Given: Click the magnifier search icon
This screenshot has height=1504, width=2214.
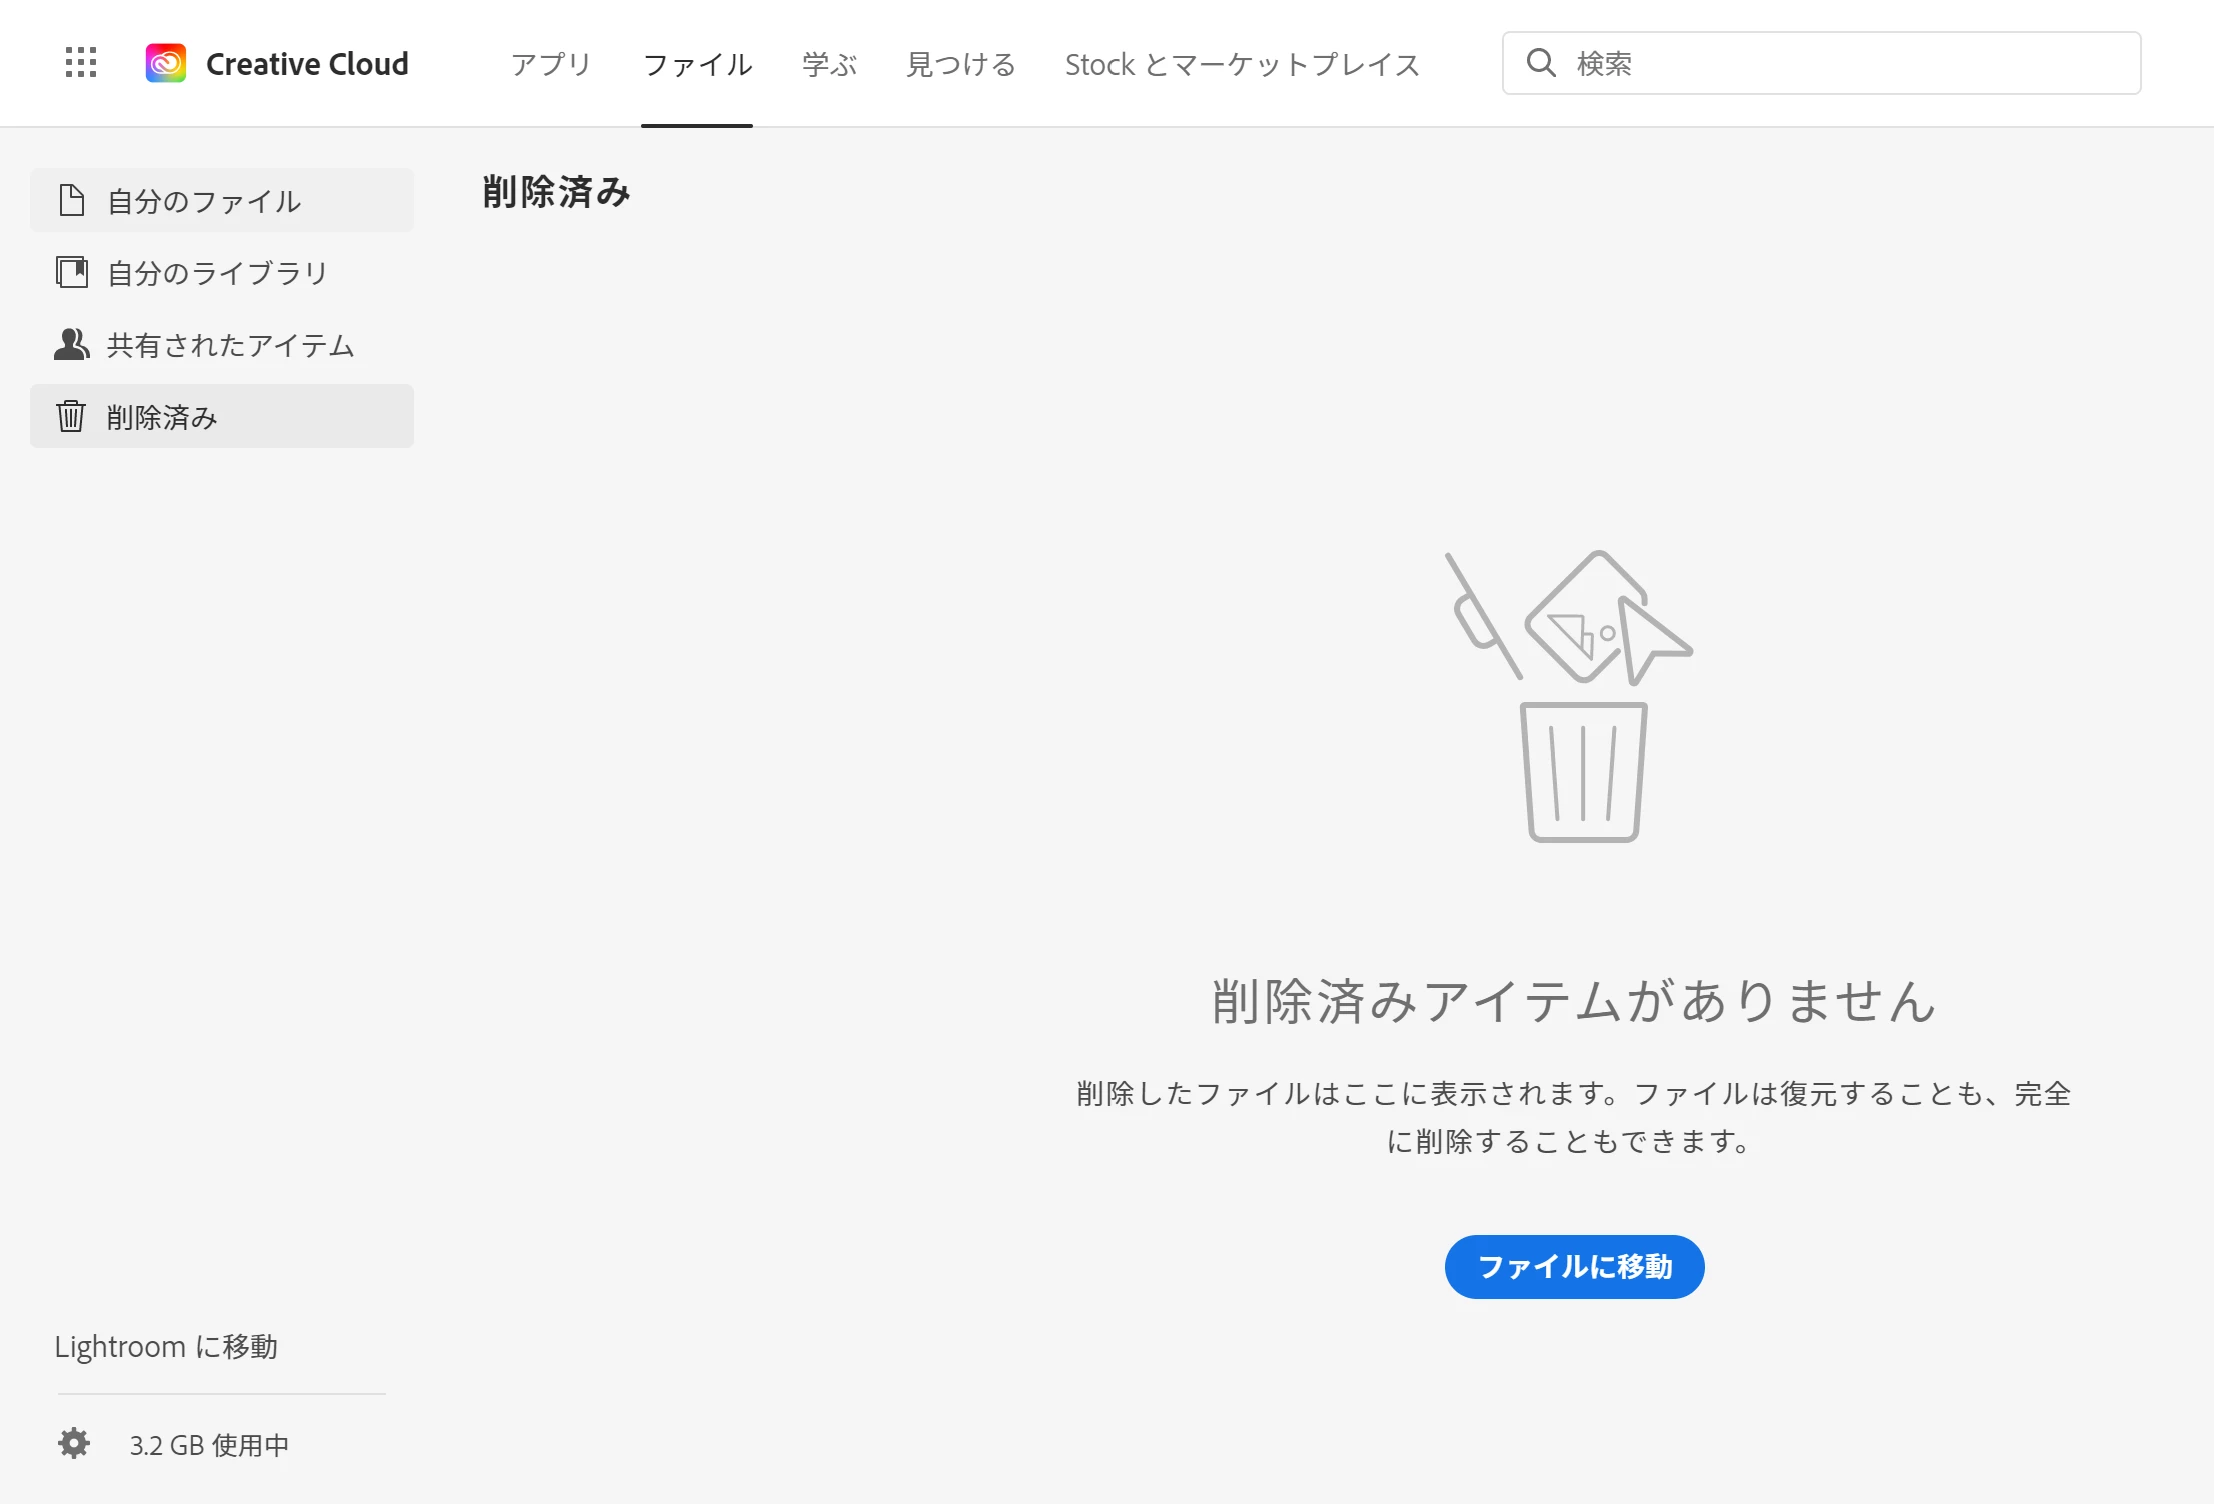Looking at the screenshot, I should click(1541, 63).
